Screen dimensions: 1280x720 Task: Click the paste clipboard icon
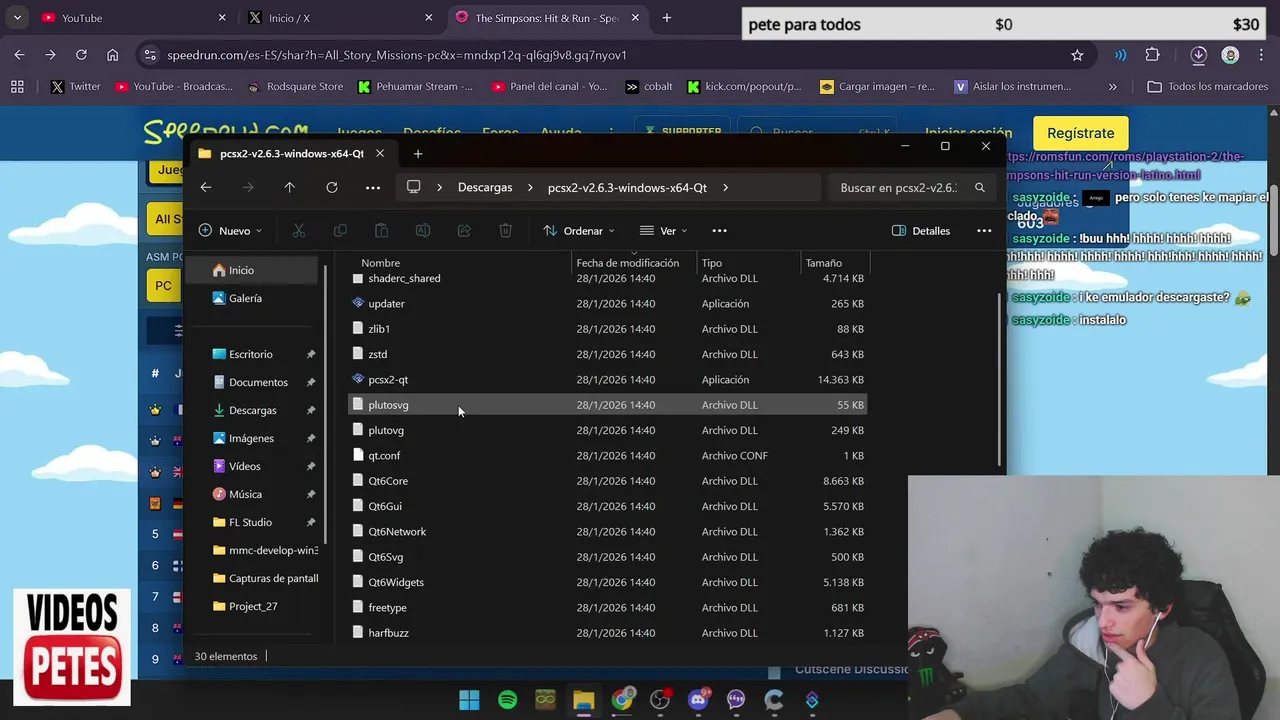[x=381, y=231]
